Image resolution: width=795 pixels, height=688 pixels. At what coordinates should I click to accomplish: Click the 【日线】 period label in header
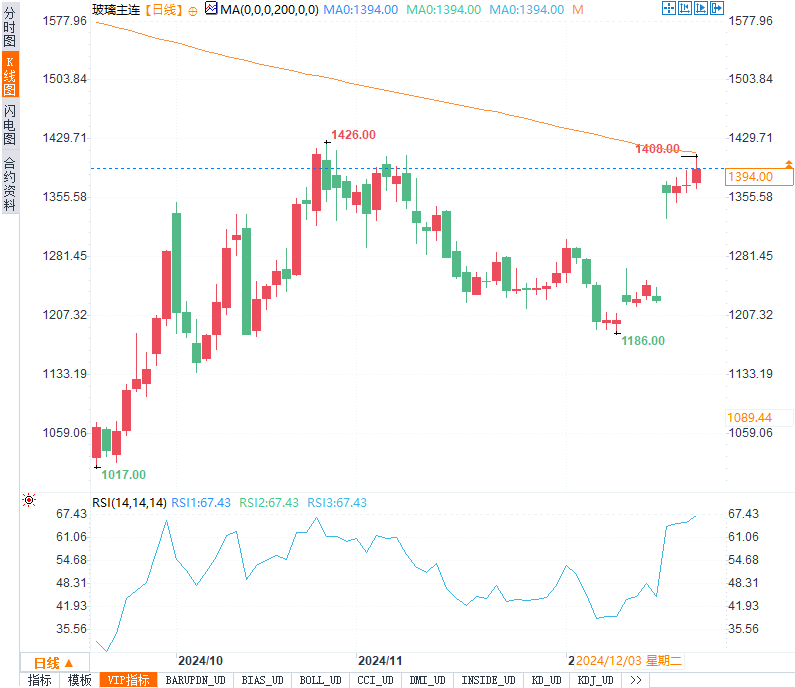click(x=163, y=10)
